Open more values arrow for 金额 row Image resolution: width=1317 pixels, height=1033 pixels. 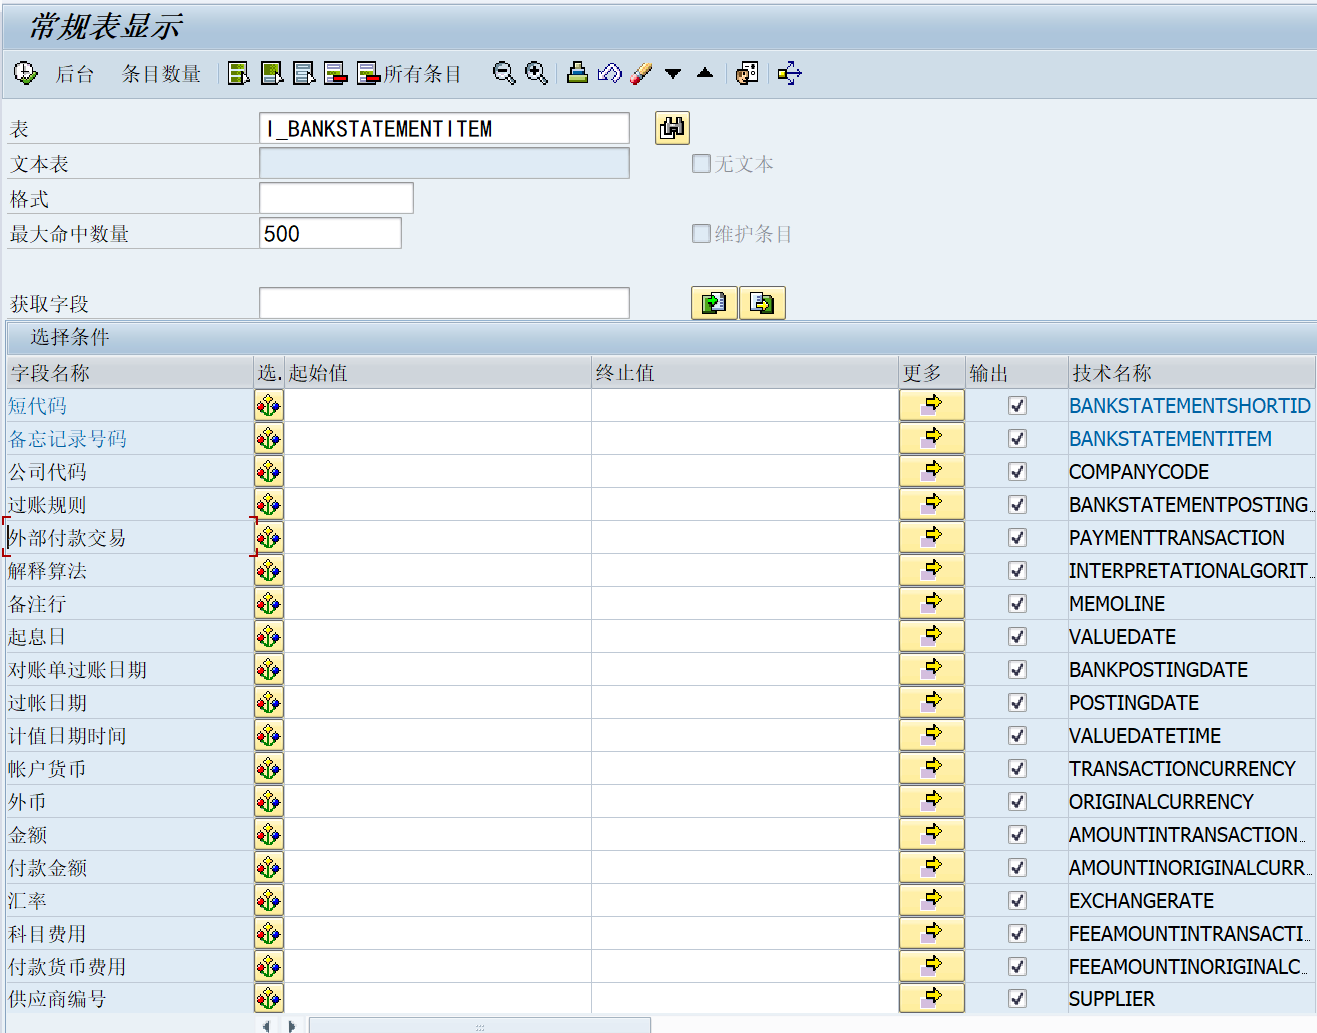pyautogui.click(x=932, y=834)
